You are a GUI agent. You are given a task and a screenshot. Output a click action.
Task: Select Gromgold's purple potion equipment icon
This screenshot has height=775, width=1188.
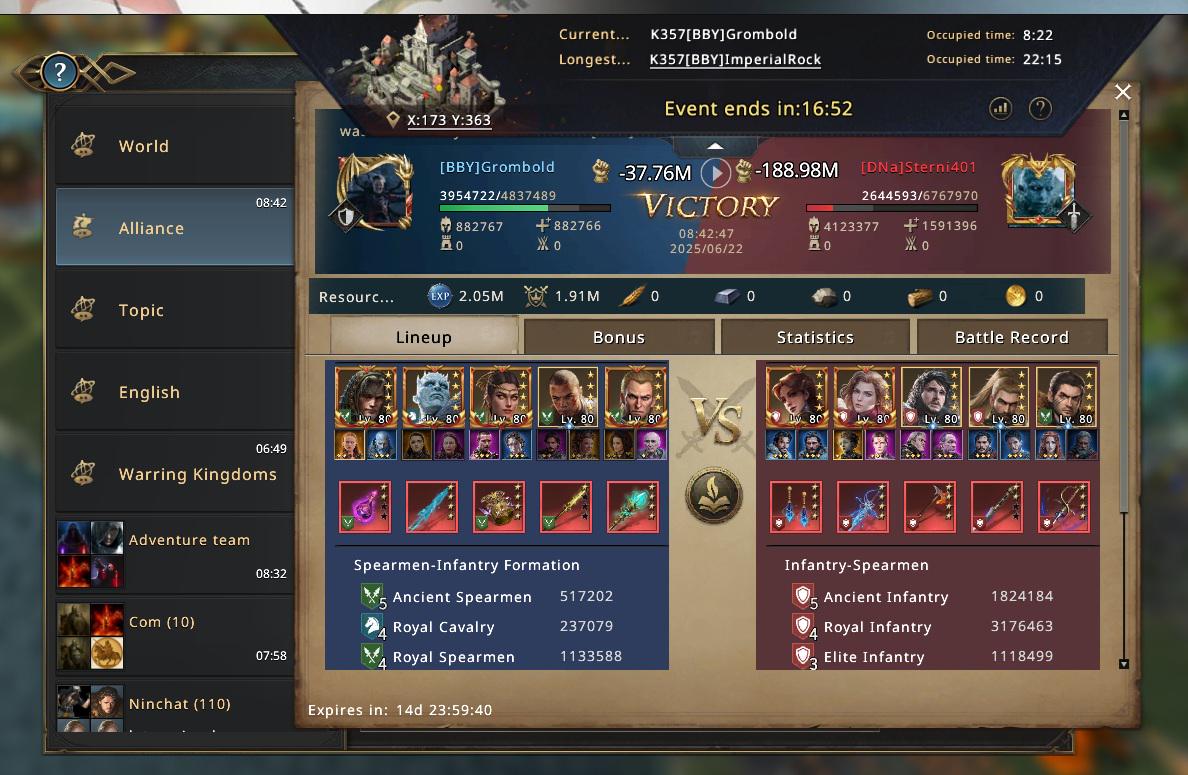click(364, 507)
